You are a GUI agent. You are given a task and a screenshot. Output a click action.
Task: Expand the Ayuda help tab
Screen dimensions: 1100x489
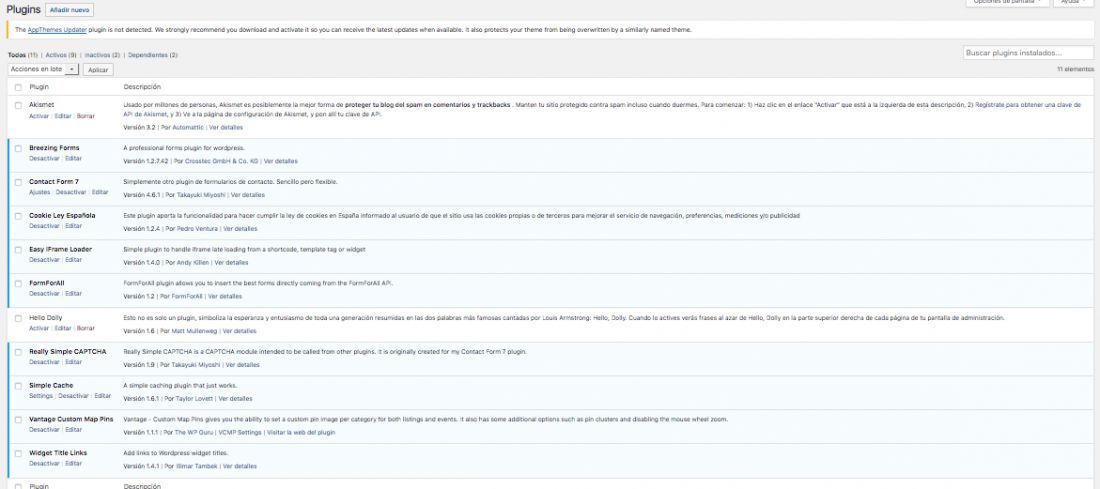(x=1074, y=2)
